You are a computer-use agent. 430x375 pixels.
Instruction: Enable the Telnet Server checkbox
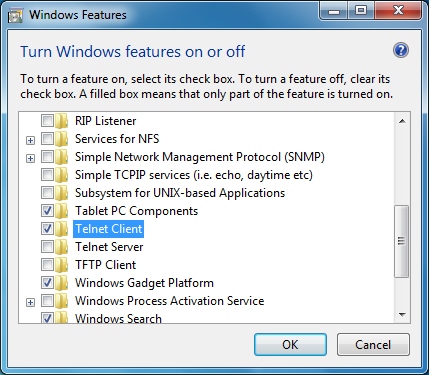tap(47, 247)
